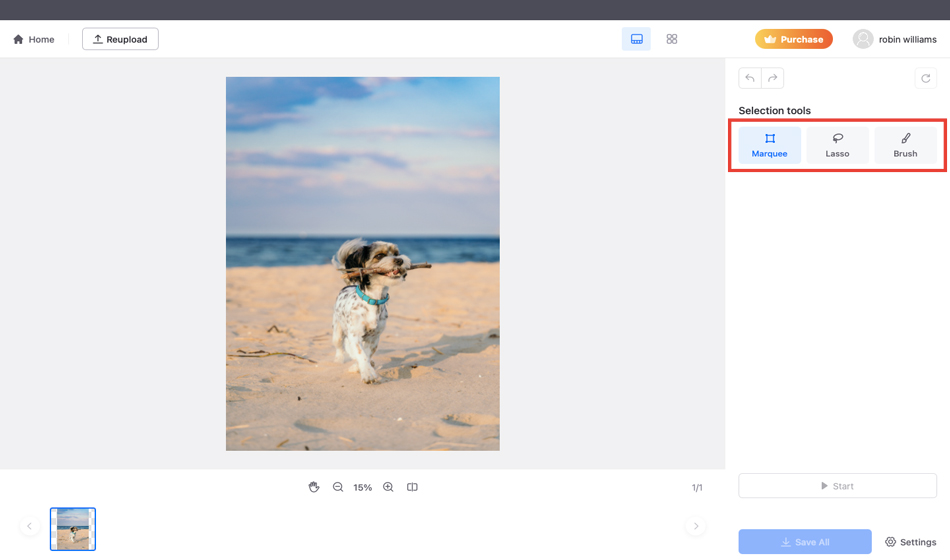Screen dimensions: 950x560
Task: Toggle before/after compare view
Action: (x=412, y=487)
